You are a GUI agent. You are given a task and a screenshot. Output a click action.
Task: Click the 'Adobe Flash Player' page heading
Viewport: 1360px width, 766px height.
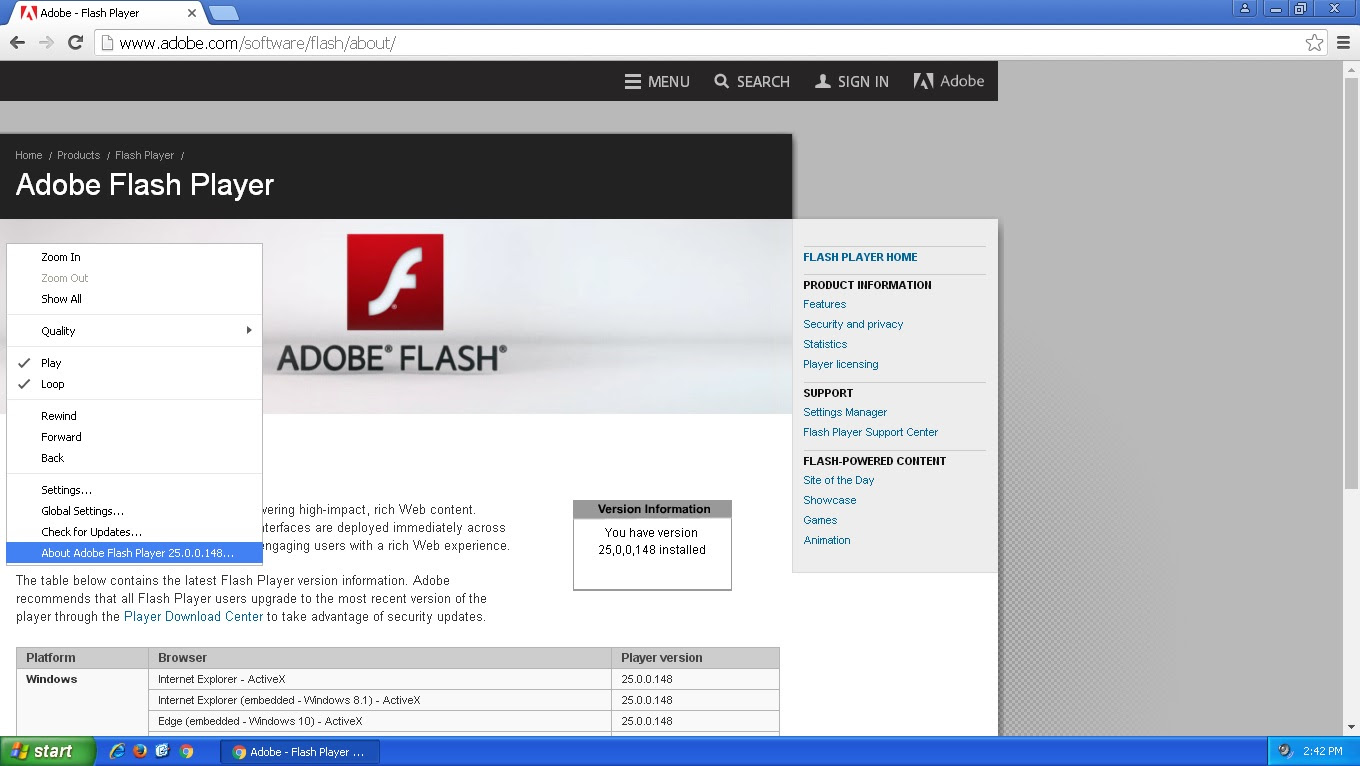pyautogui.click(x=145, y=185)
